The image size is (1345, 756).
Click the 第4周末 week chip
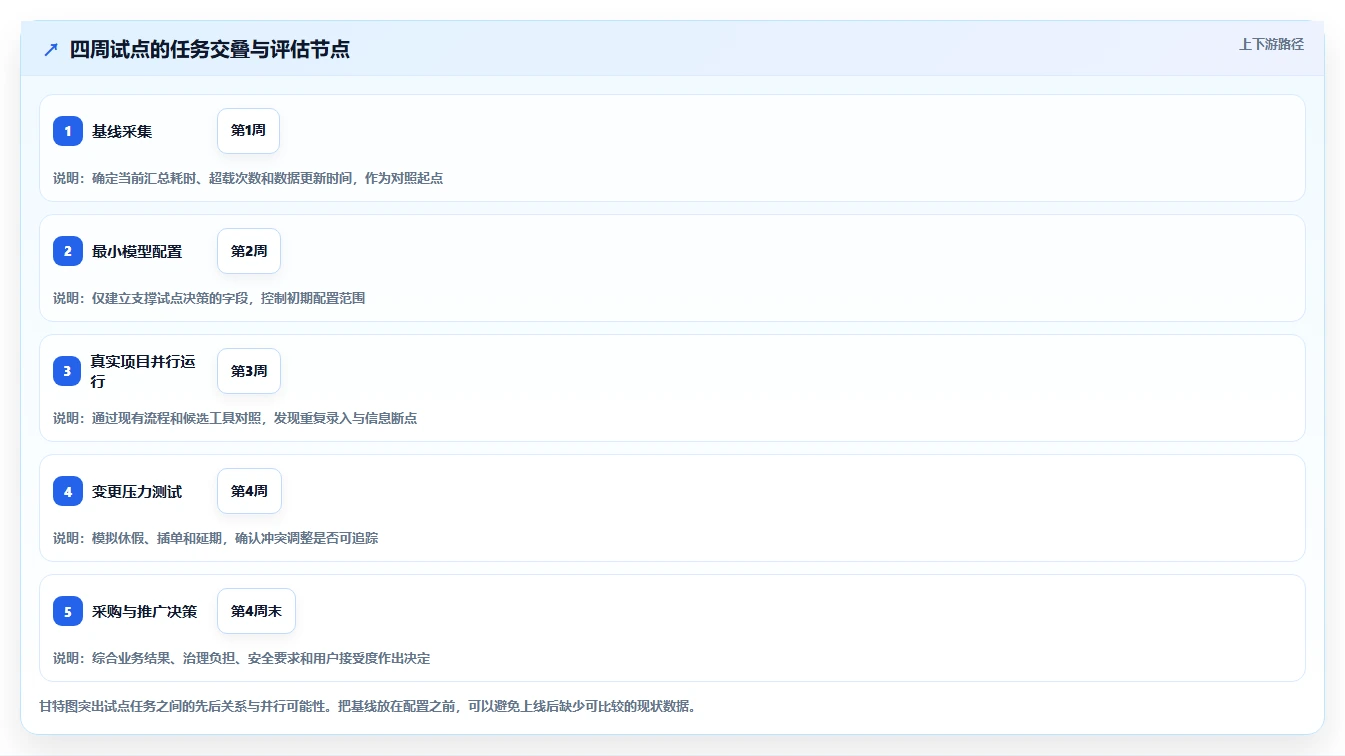tap(256, 611)
